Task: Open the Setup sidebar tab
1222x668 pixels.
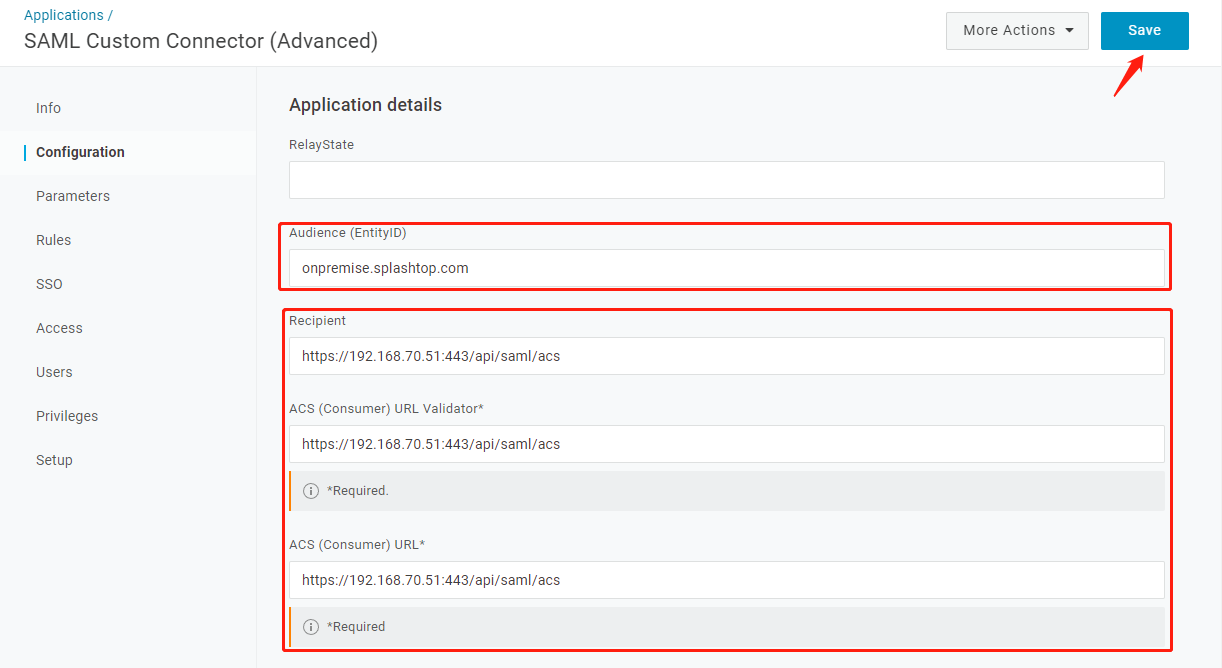Action: (x=54, y=460)
